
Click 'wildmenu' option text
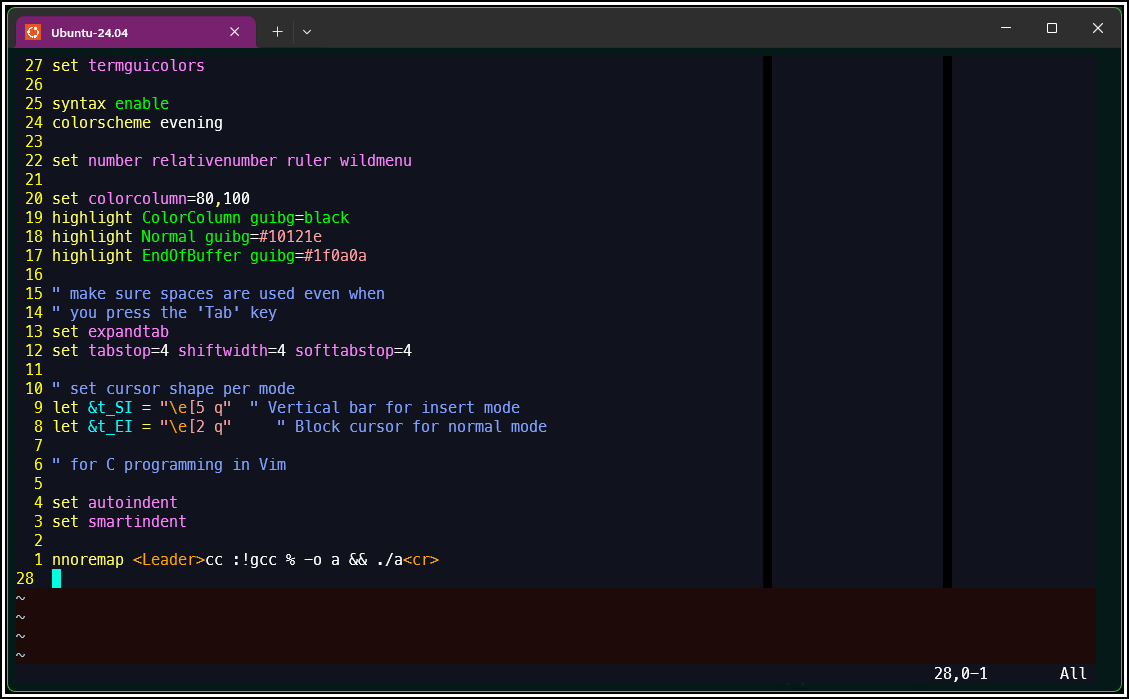pos(376,161)
